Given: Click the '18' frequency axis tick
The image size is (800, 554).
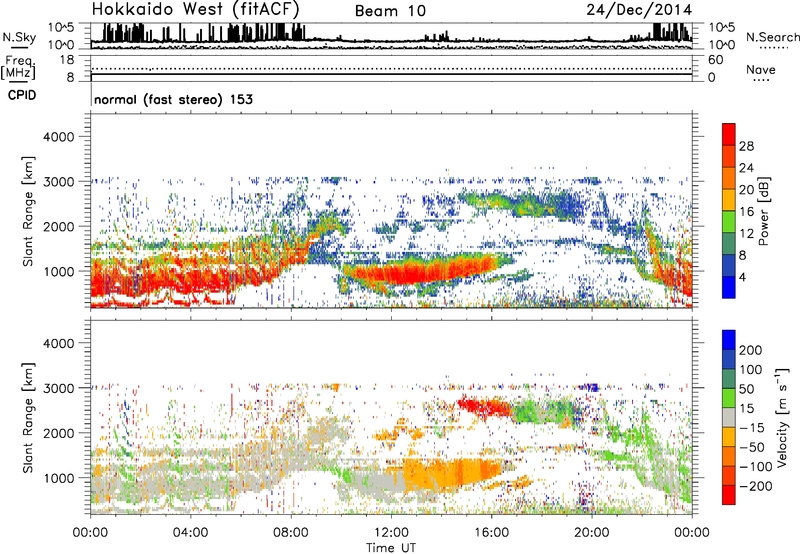Looking at the screenshot, I should coord(67,60).
